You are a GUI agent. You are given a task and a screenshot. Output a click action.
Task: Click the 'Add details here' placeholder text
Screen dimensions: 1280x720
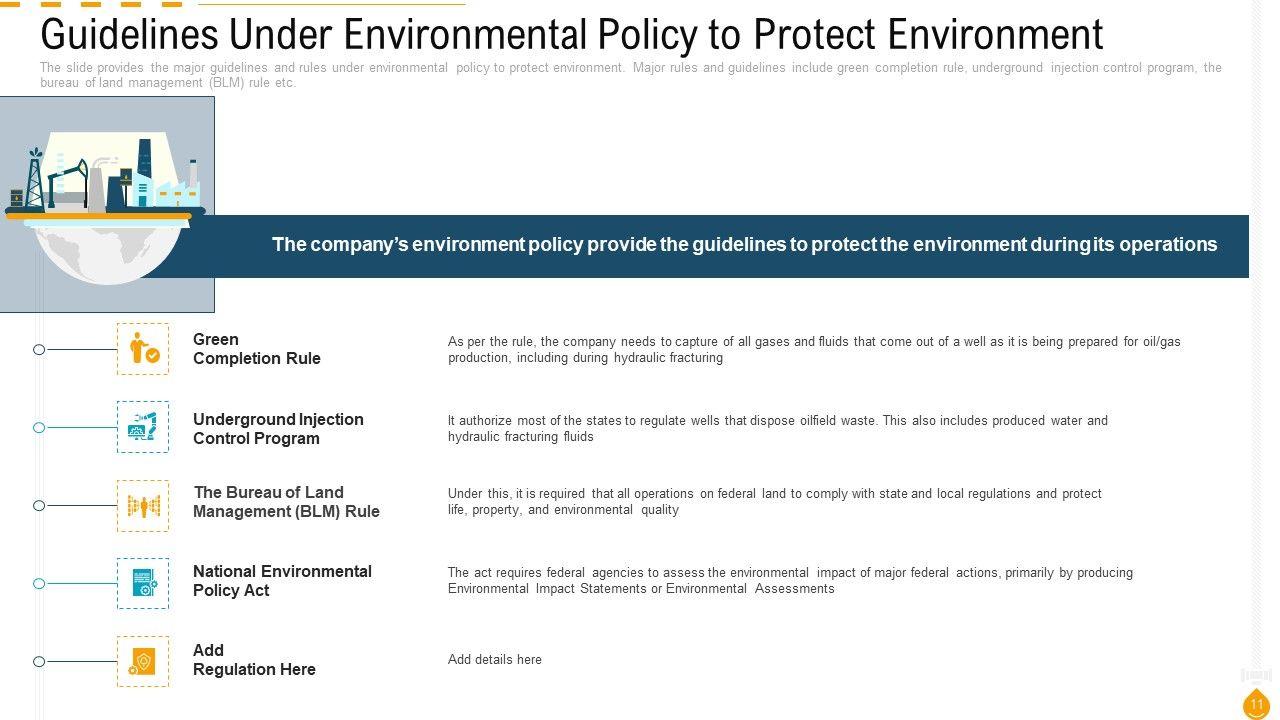[495, 660]
